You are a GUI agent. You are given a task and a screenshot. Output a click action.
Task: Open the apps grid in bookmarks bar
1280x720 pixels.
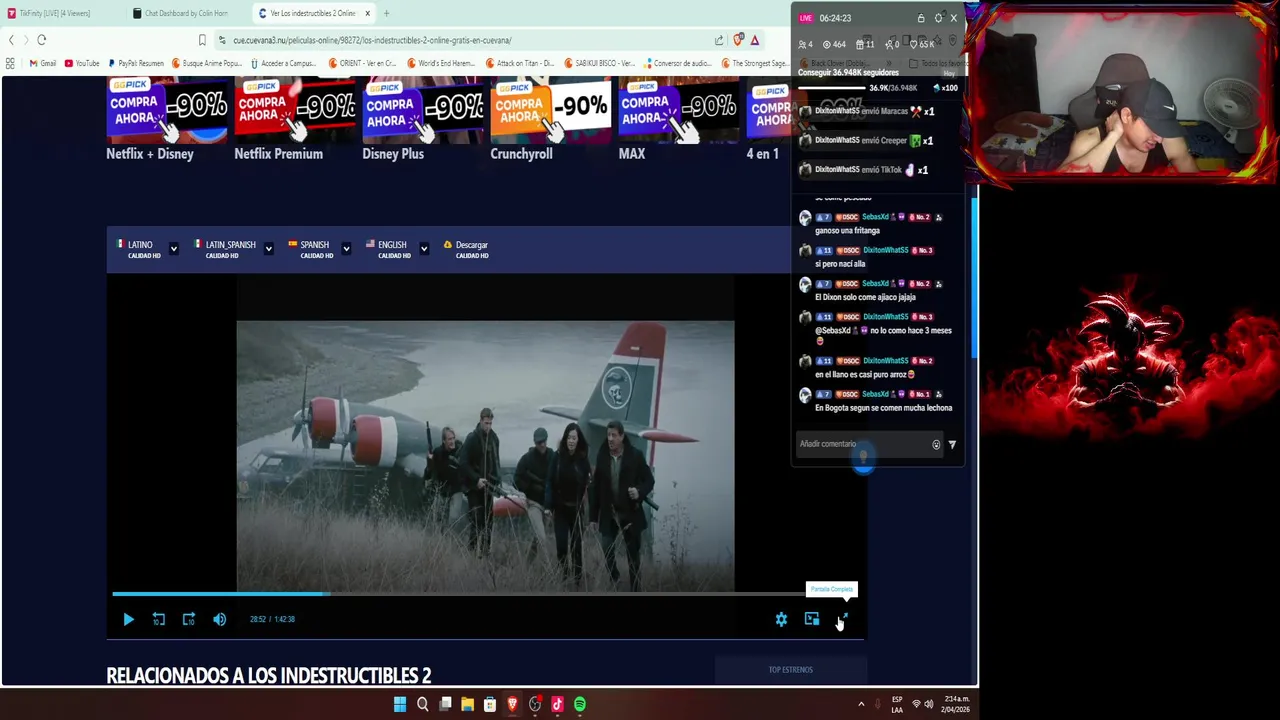10,63
